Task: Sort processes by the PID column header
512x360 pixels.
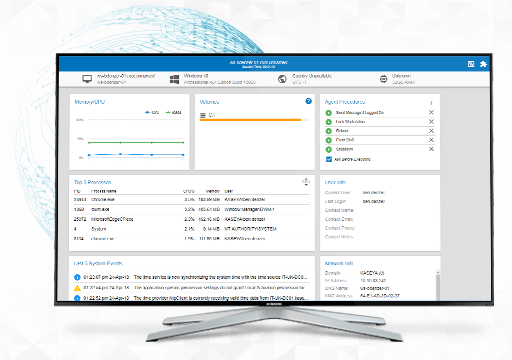Action: [x=77, y=191]
